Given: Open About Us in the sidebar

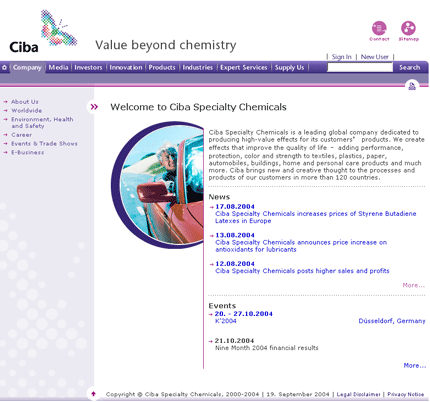Looking at the screenshot, I should (x=25, y=102).
